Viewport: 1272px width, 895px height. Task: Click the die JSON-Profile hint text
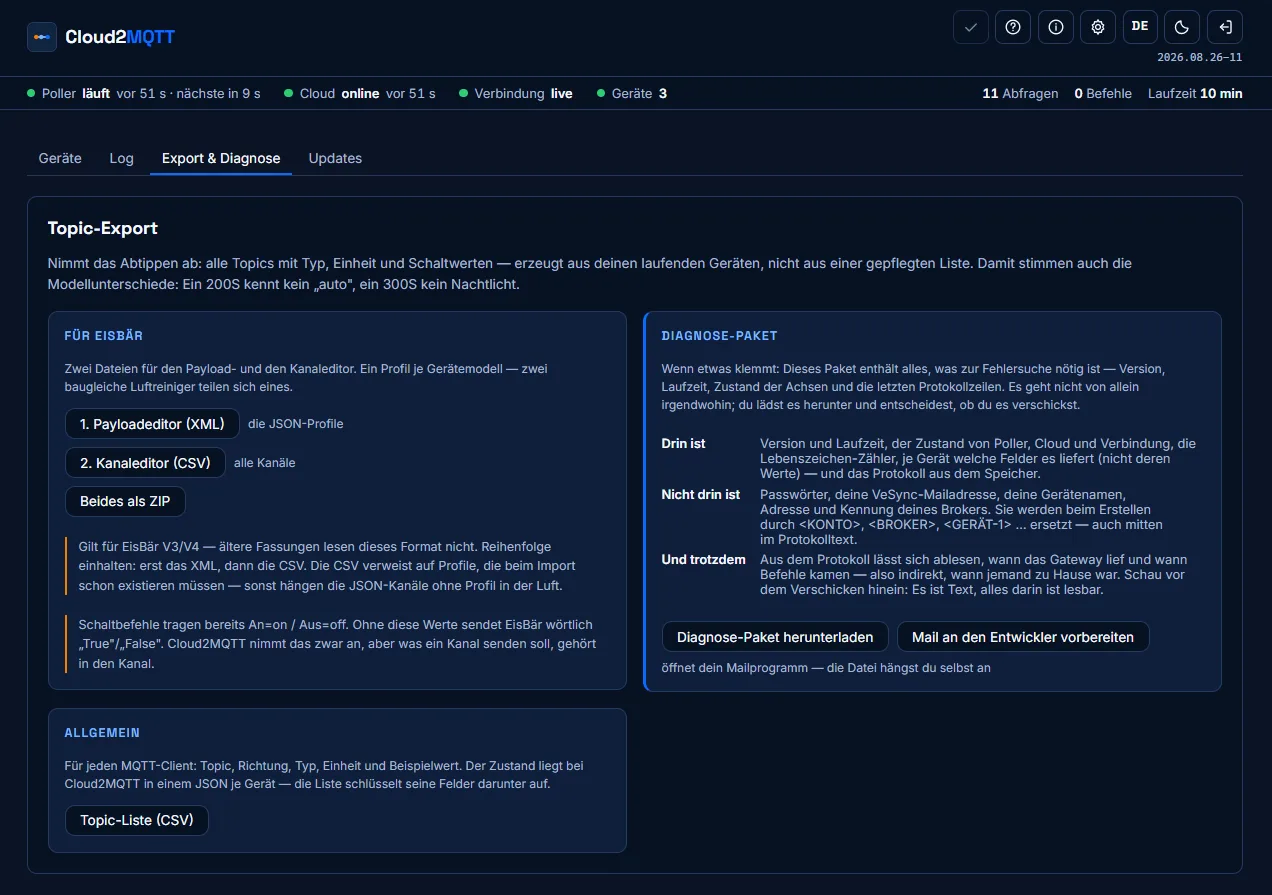tap(296, 424)
